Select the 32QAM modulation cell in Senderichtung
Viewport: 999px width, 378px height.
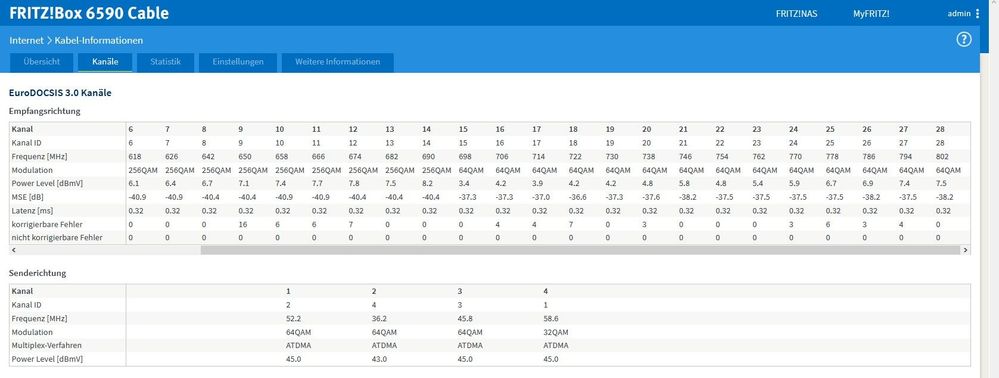[555, 332]
